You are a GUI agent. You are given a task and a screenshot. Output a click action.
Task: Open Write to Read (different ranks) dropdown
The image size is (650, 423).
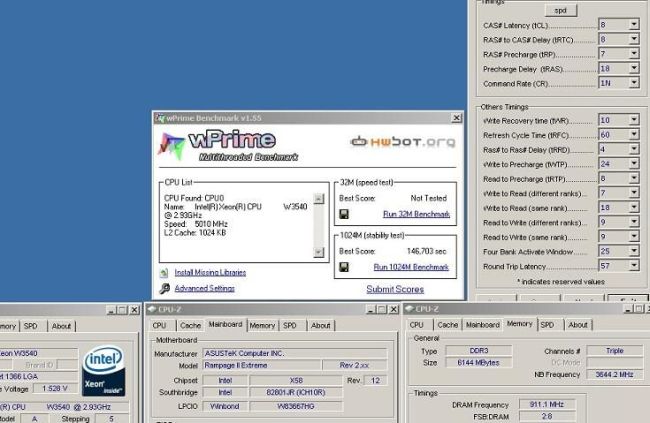[634, 193]
